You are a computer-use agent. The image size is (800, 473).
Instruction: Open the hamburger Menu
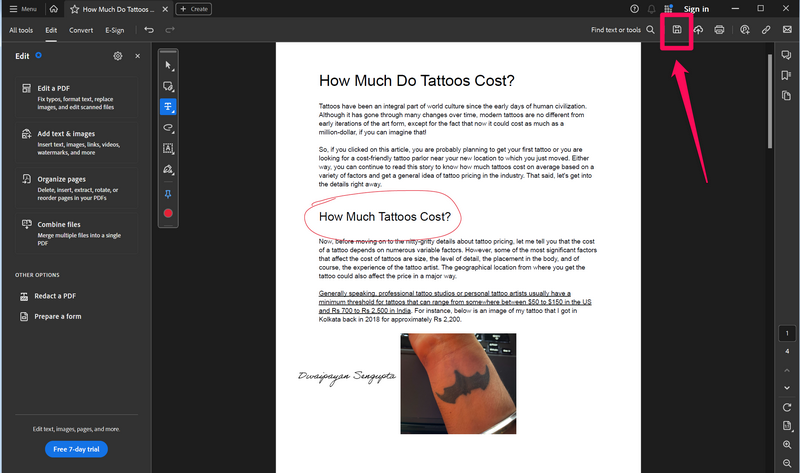[23, 9]
